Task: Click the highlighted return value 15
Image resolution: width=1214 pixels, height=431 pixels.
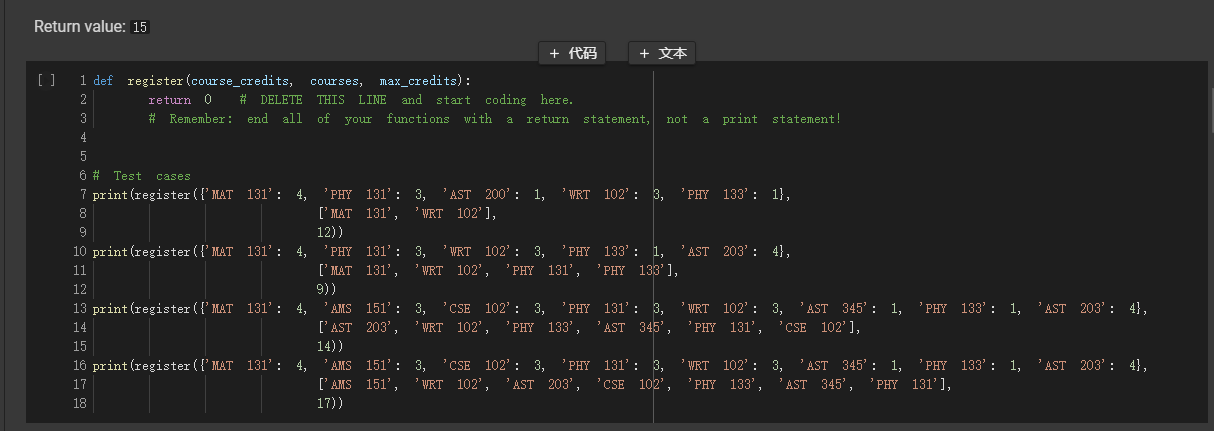Action: pyautogui.click(x=140, y=27)
